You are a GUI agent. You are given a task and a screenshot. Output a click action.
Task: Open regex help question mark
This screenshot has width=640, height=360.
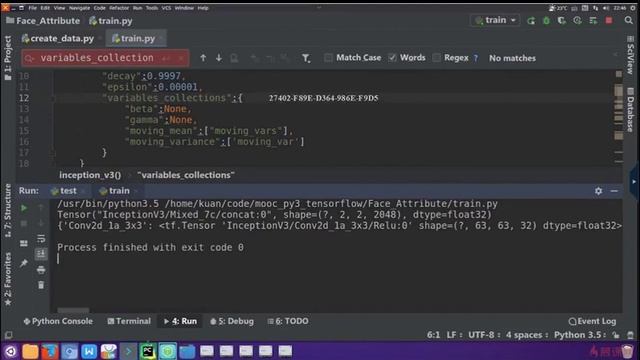(x=476, y=58)
